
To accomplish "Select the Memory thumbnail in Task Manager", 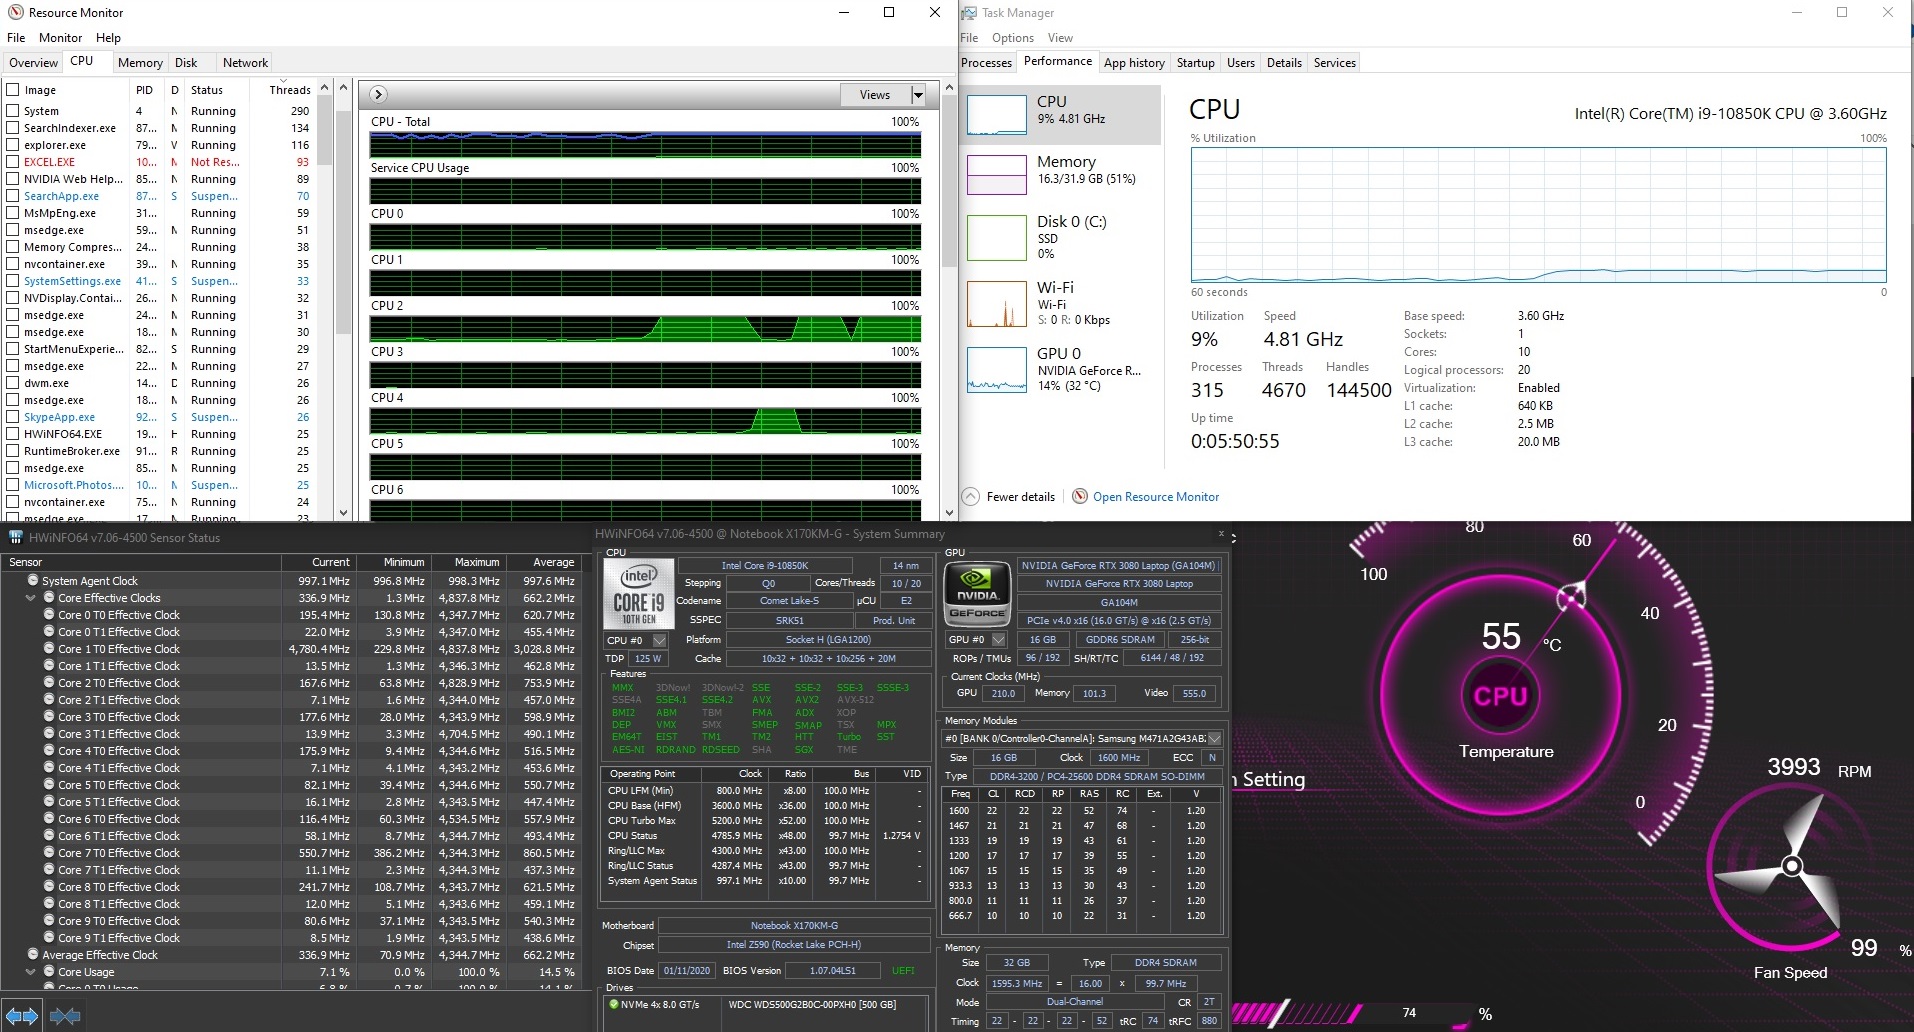I will click(x=997, y=175).
